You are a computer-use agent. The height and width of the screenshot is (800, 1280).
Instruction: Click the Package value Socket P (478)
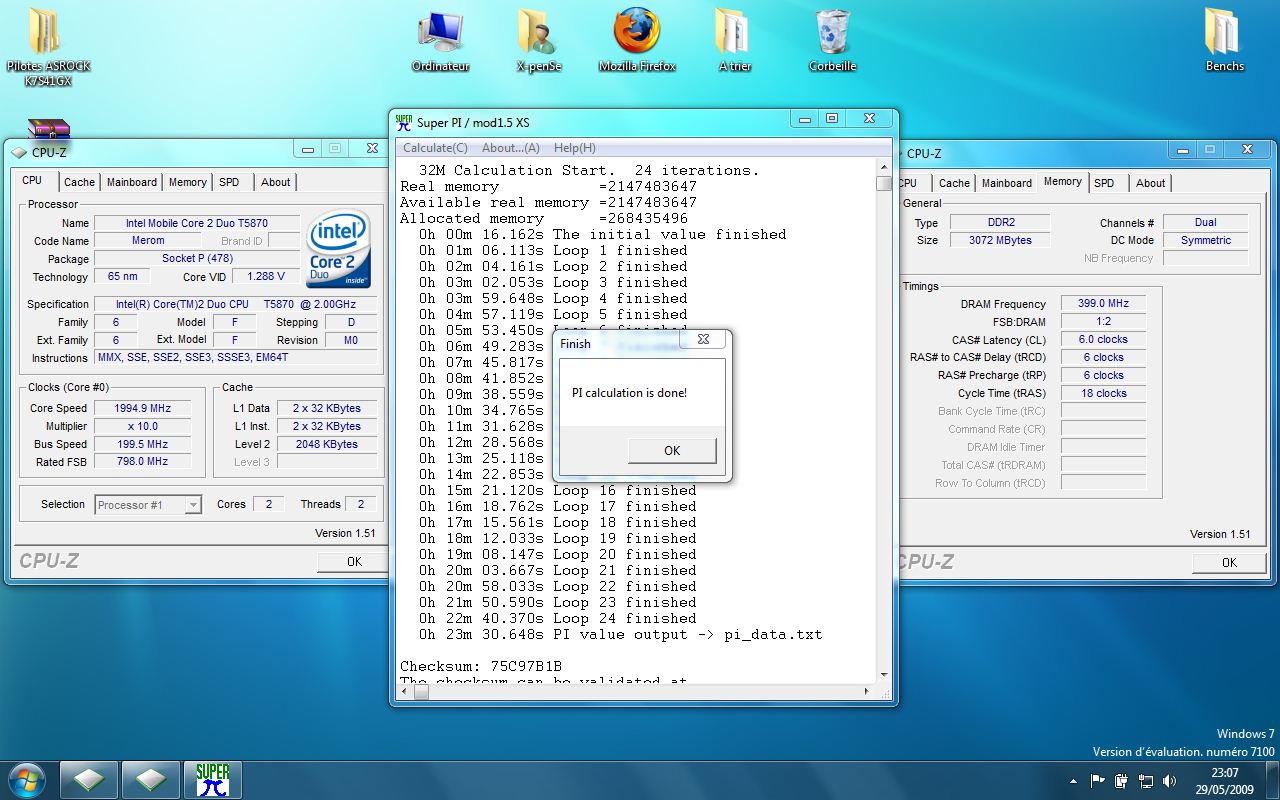[197, 259]
